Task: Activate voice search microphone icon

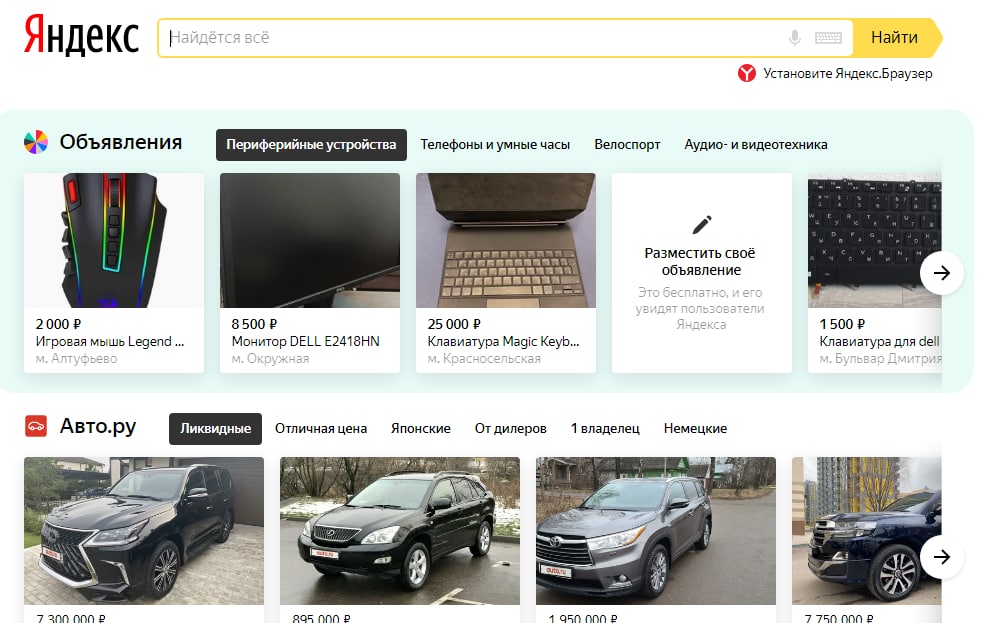Action: [795, 38]
